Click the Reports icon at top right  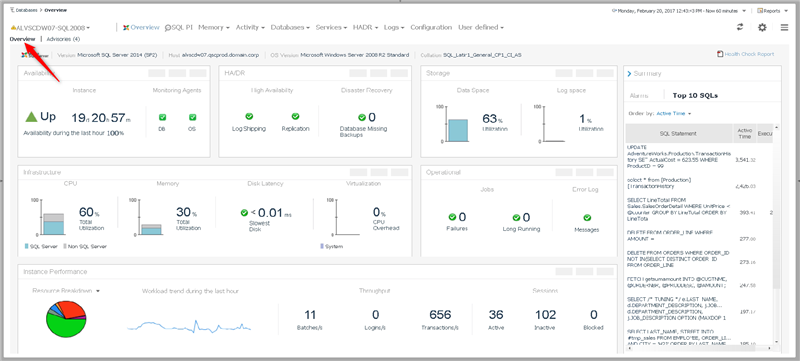pyautogui.click(x=760, y=10)
